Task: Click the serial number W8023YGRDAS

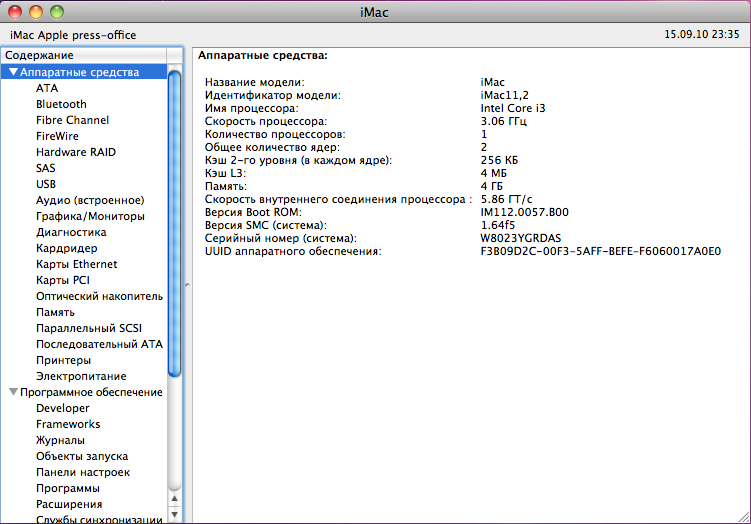Action: [521, 238]
